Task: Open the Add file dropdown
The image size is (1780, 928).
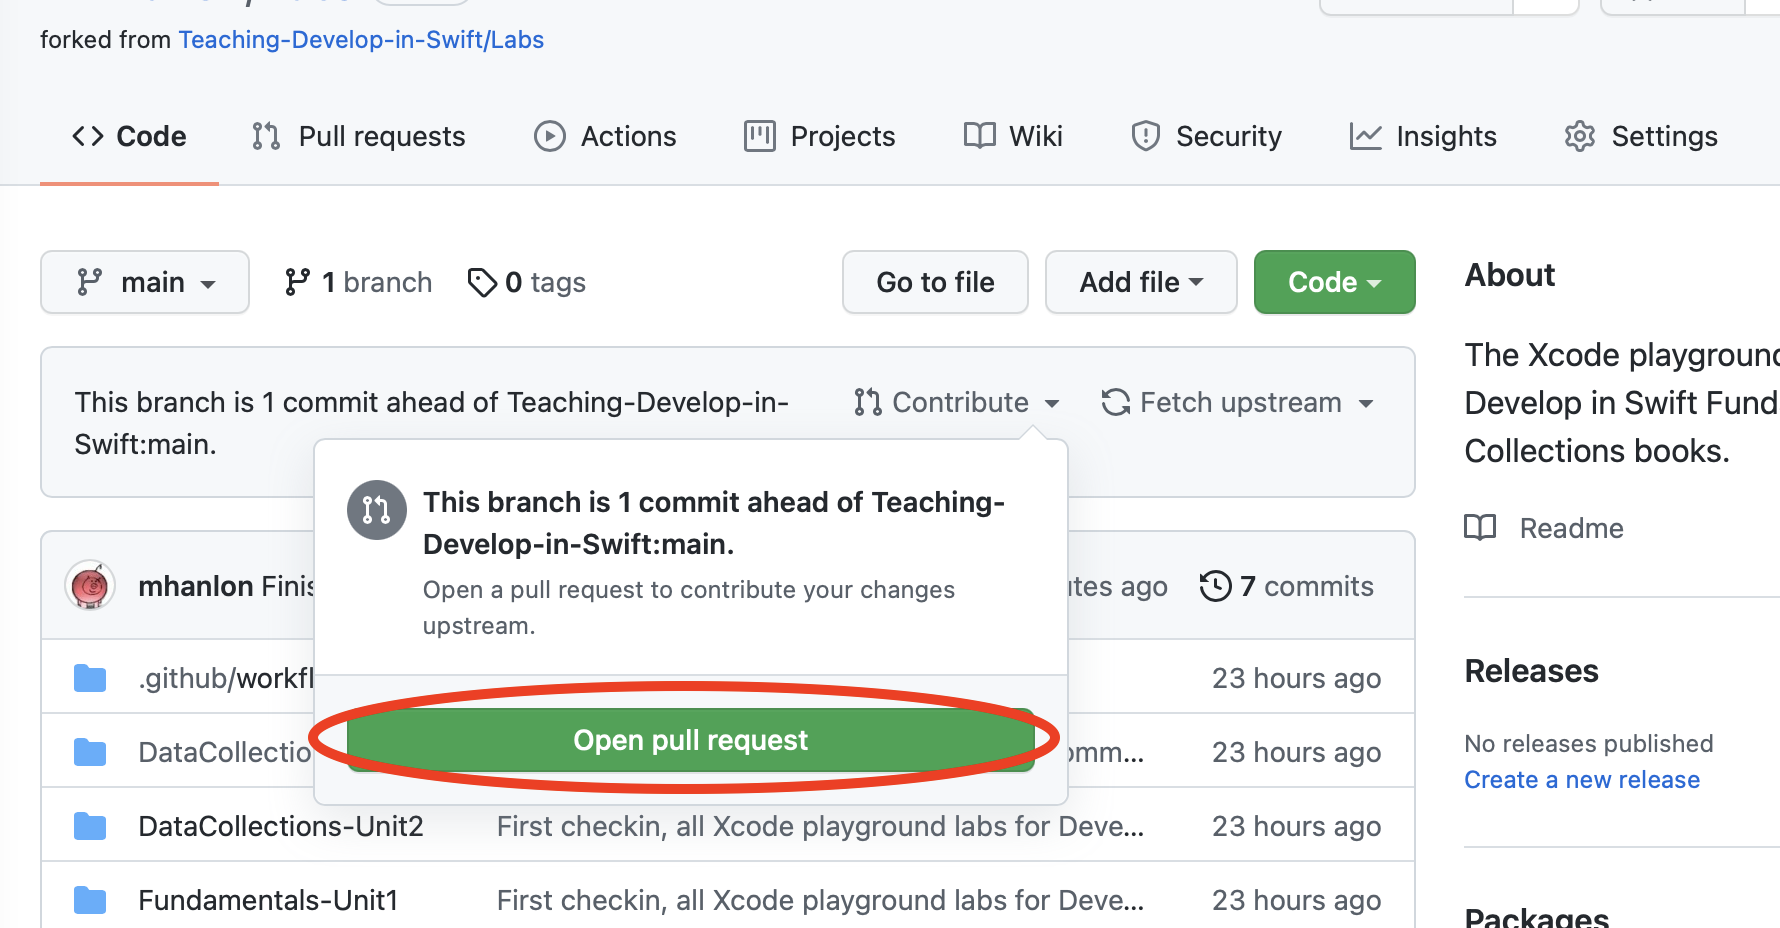Action: [x=1141, y=282]
